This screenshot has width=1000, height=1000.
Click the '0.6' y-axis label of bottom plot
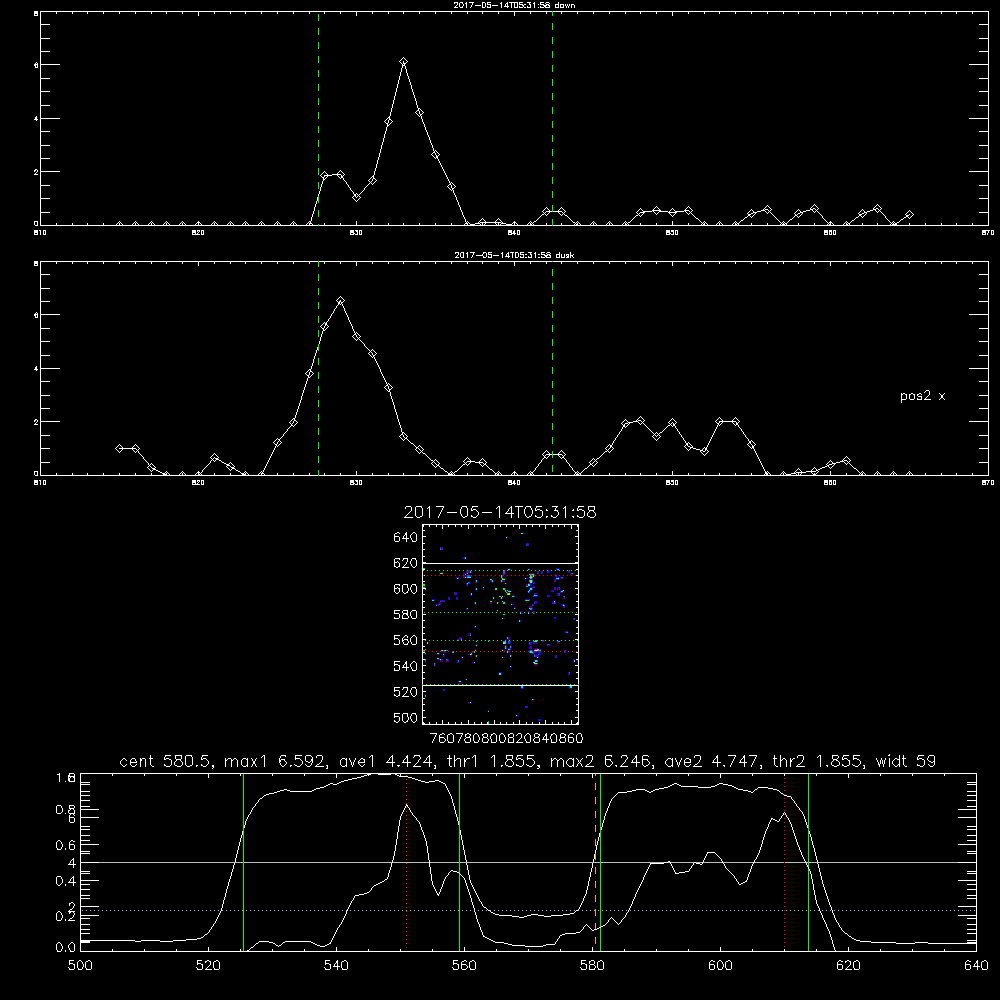point(66,845)
